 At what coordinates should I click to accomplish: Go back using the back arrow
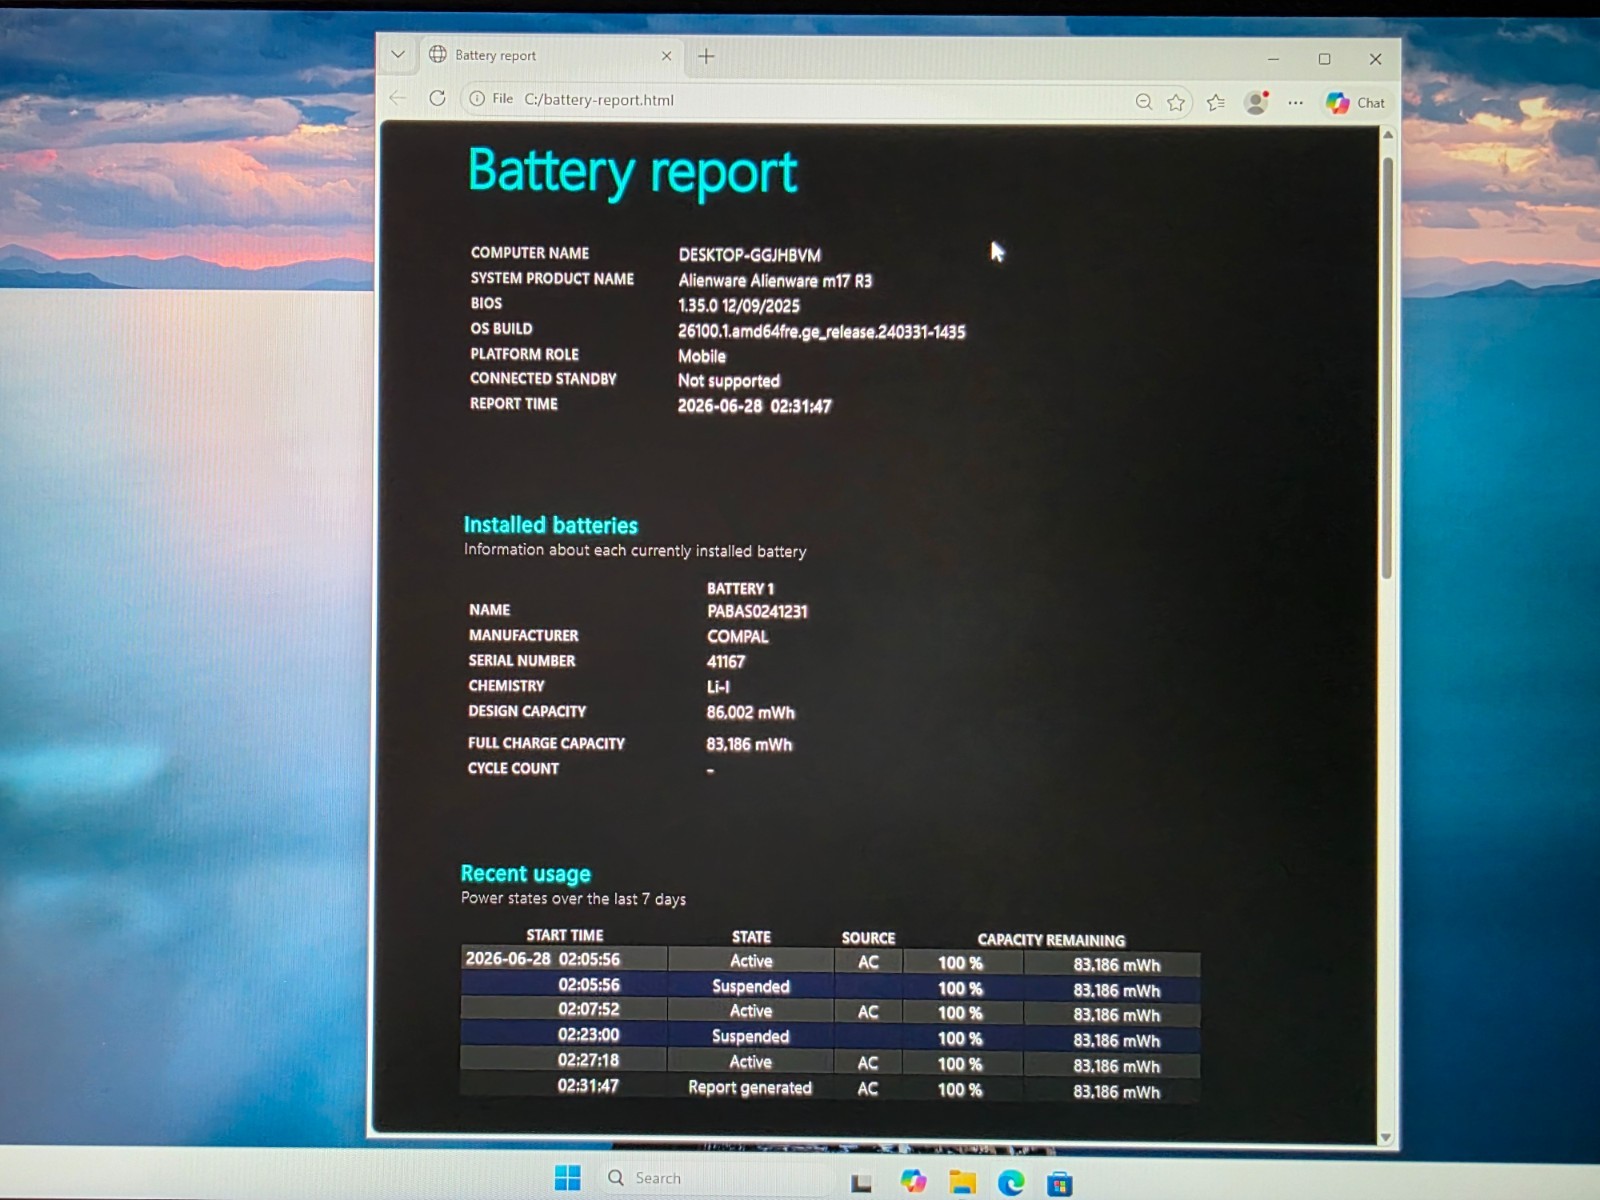tap(398, 98)
